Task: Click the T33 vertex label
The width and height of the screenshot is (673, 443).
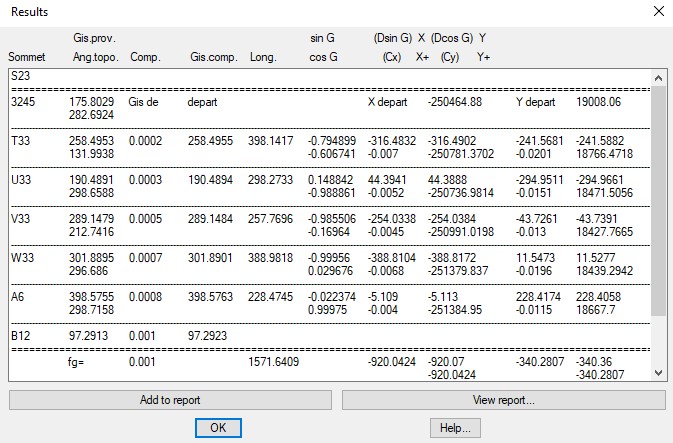Action: [22, 141]
